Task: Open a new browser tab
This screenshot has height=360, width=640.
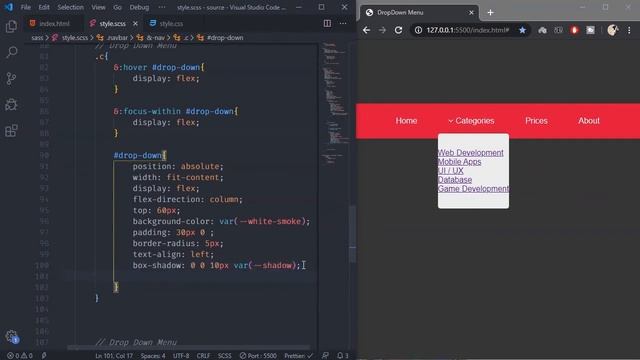Action: pos(491,13)
